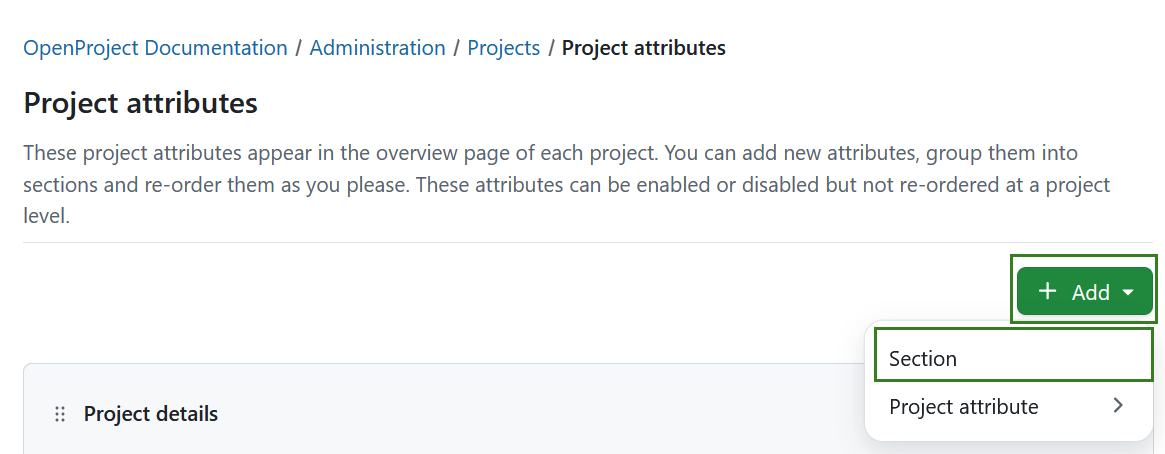1165x454 pixels.
Task: Click the slash before Project attributes breadcrumb
Action: click(551, 48)
